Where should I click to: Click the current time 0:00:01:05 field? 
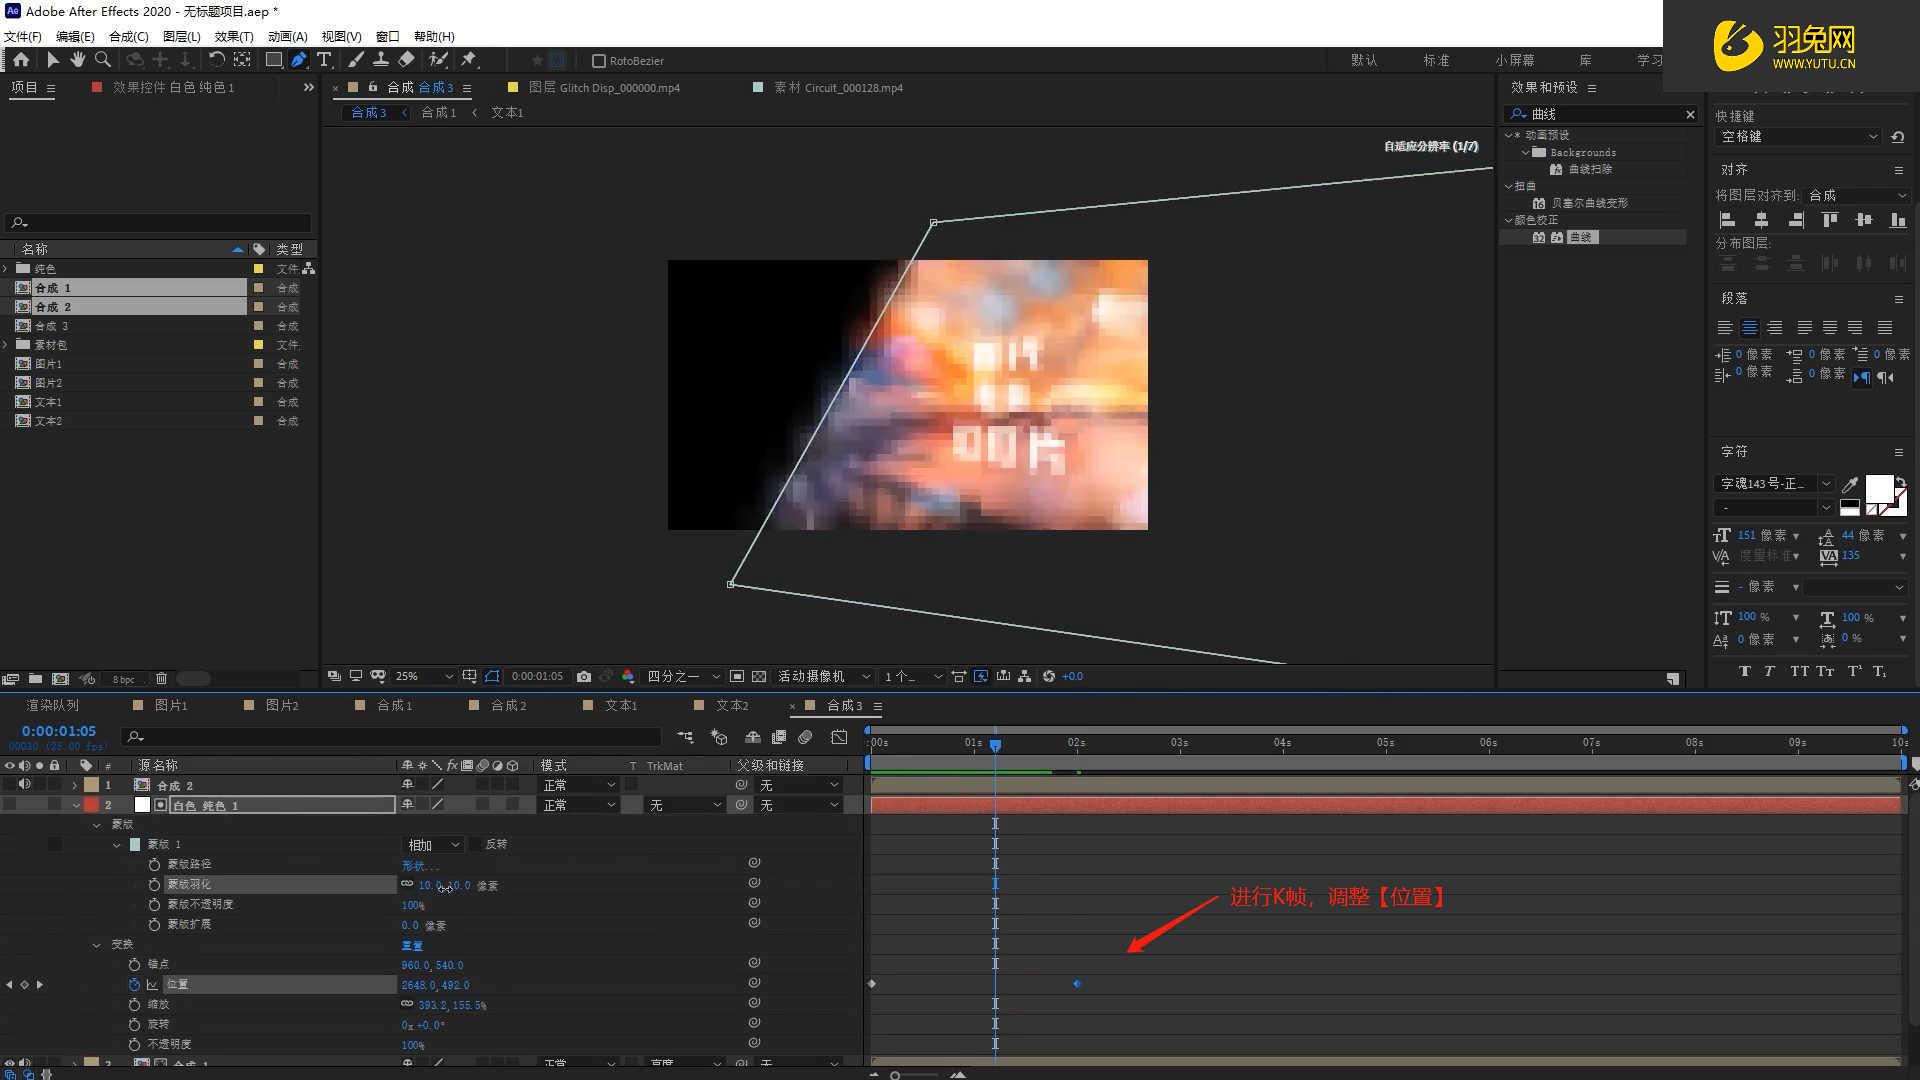(59, 732)
